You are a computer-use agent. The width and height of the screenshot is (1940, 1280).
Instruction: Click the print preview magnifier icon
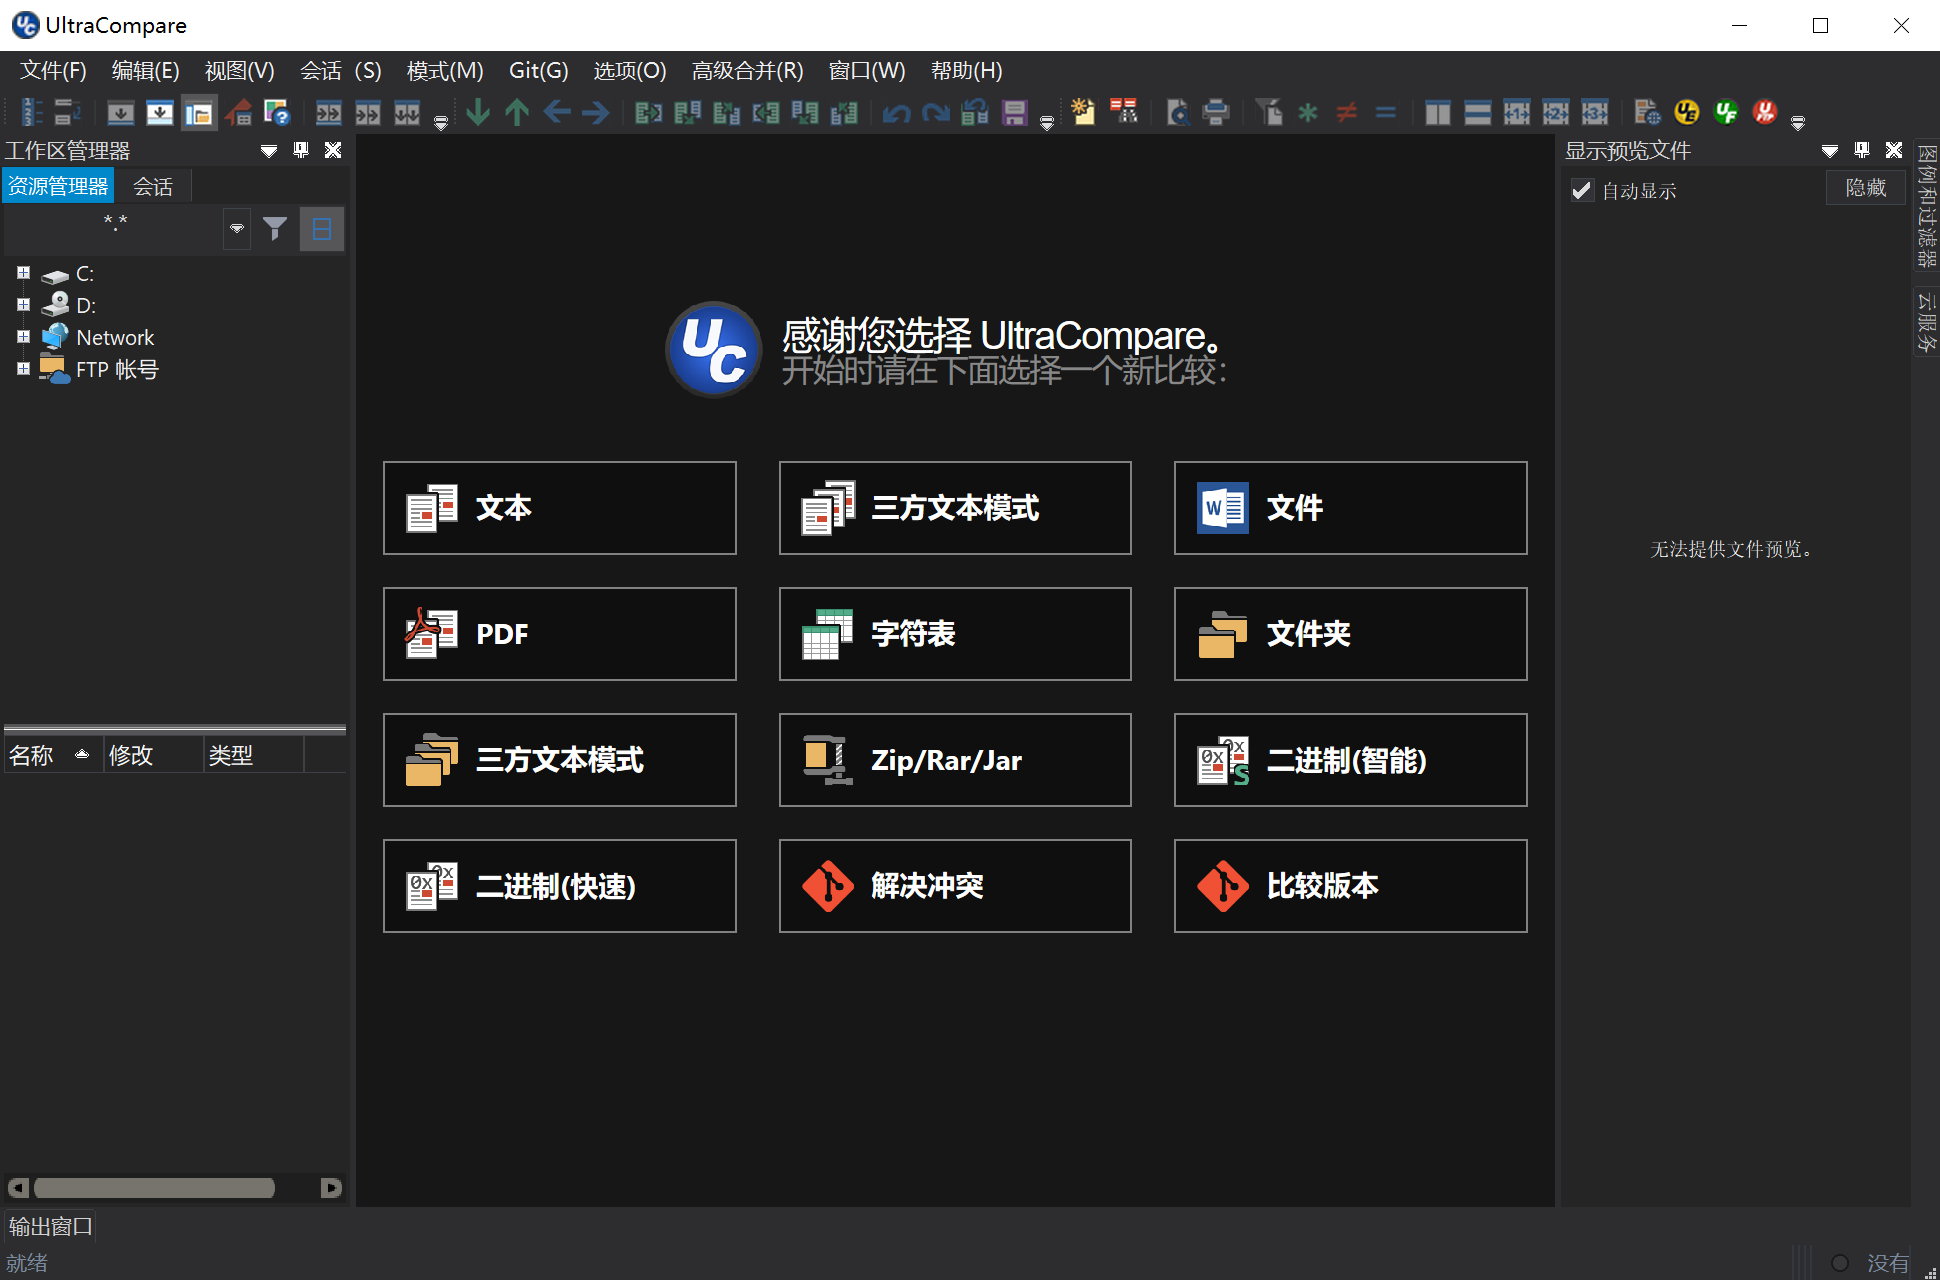click(1178, 112)
